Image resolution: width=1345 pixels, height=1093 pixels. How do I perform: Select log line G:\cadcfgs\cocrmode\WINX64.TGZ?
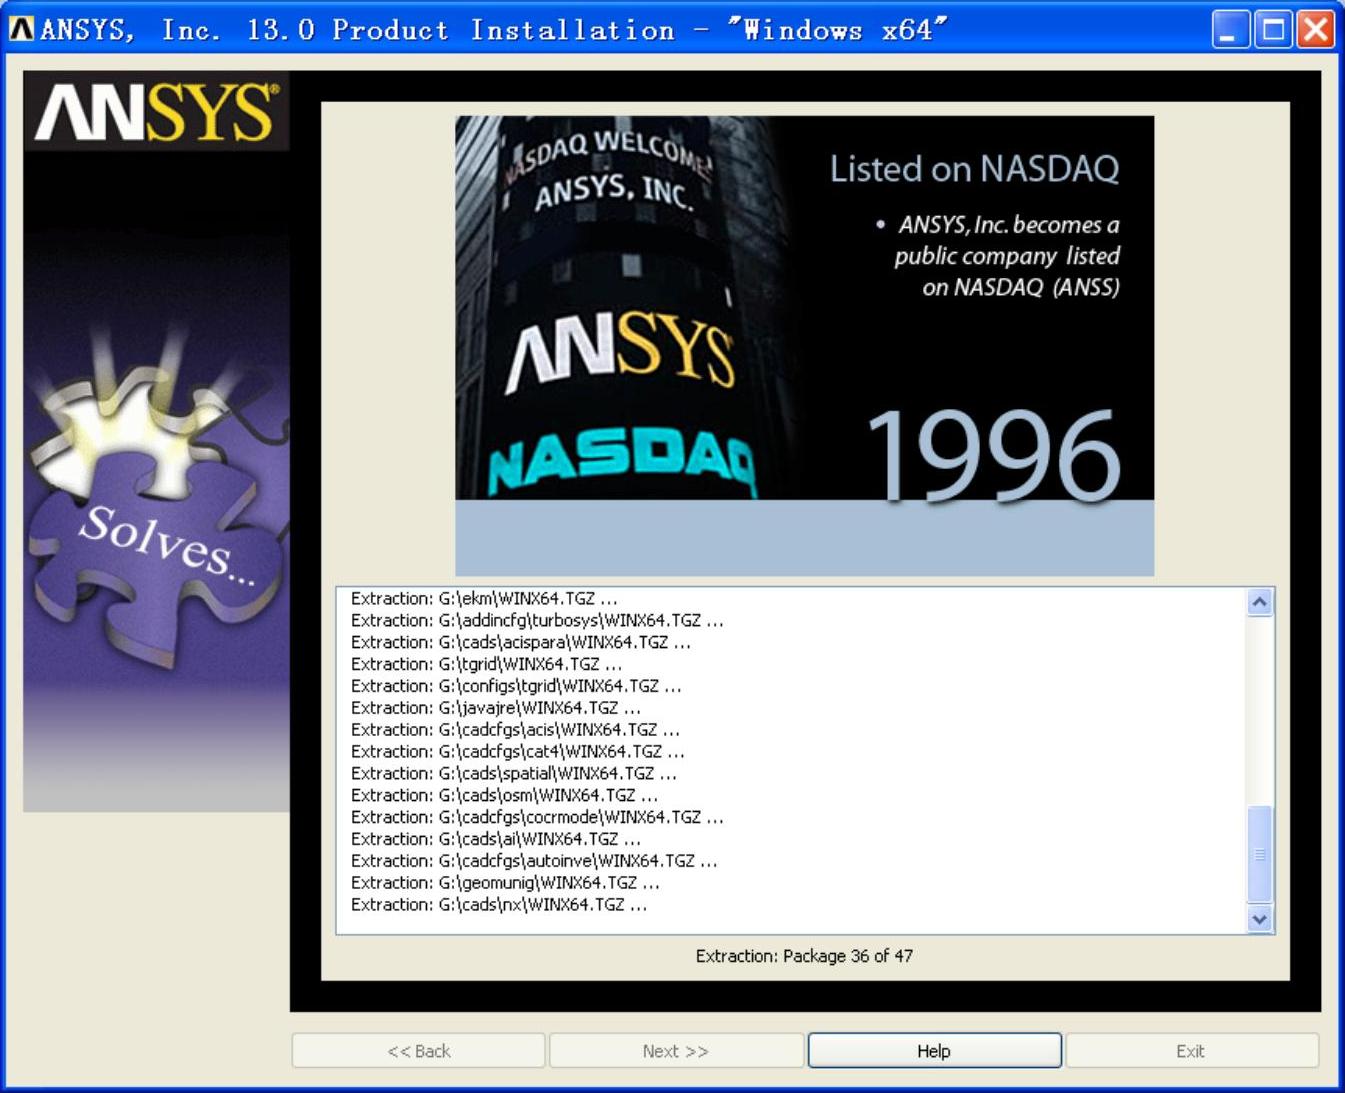(537, 818)
